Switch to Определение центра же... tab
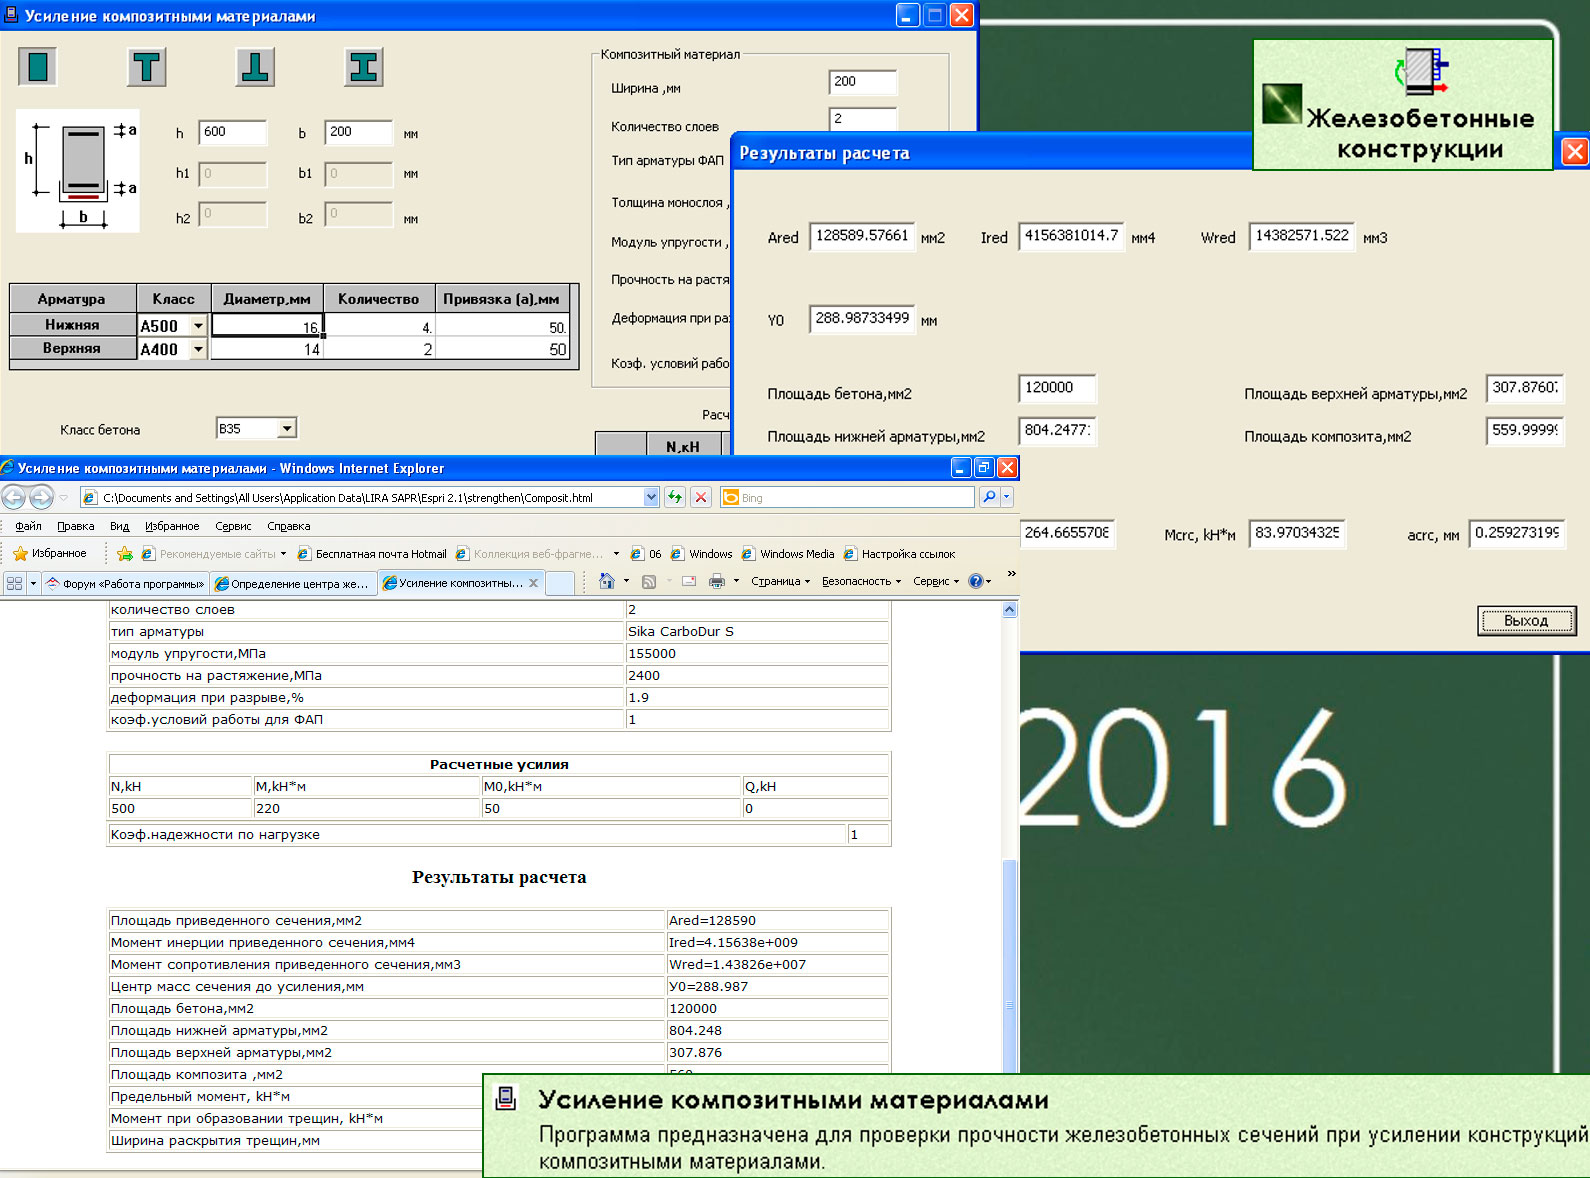The width and height of the screenshot is (1590, 1178). click(x=292, y=583)
